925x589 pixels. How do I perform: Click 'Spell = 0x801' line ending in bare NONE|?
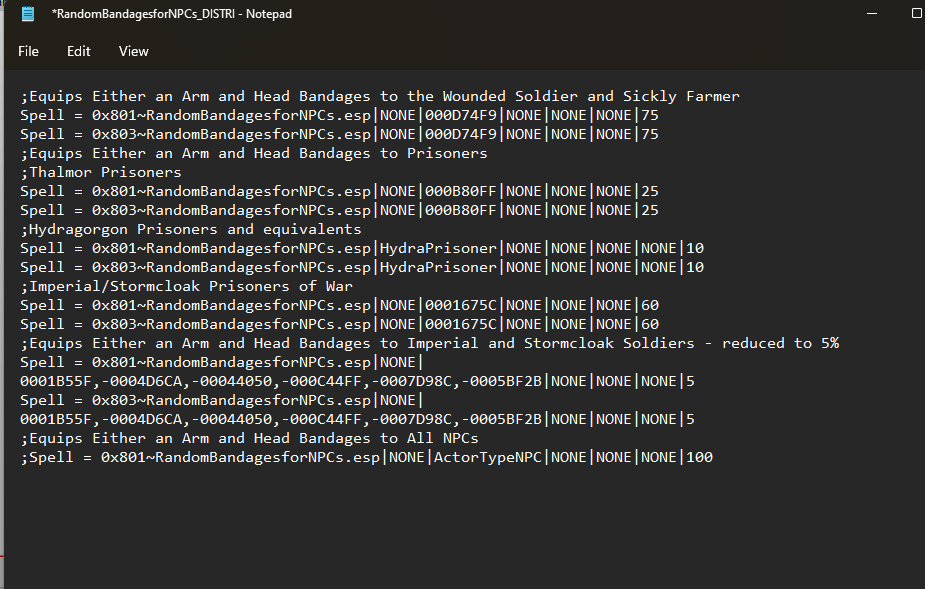pos(222,362)
